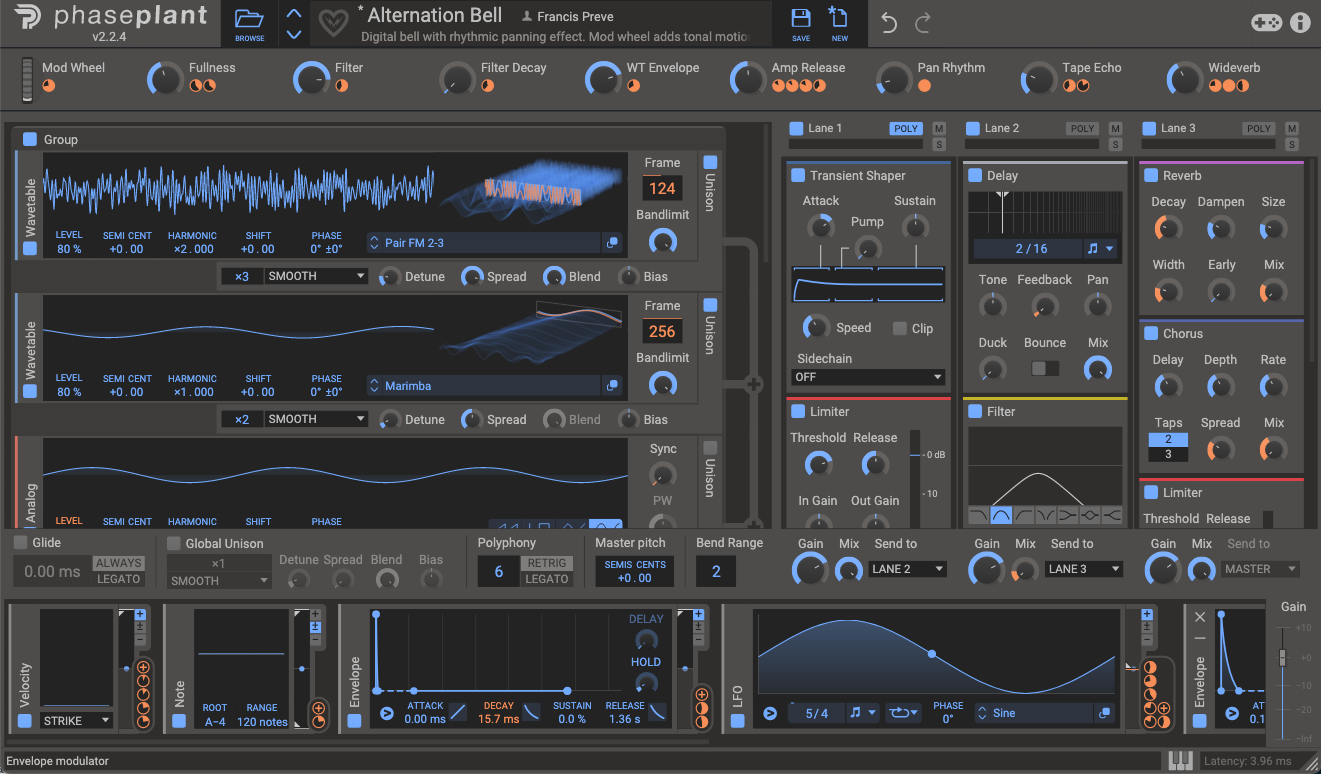
Task: Click the plus between generator groups
Action: [x=753, y=383]
